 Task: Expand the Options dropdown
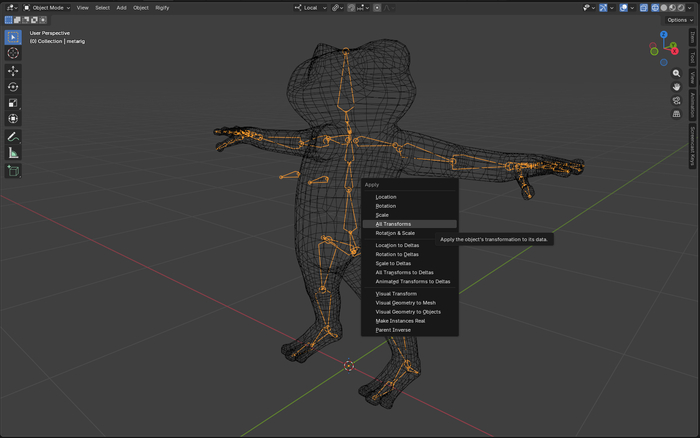click(x=678, y=20)
